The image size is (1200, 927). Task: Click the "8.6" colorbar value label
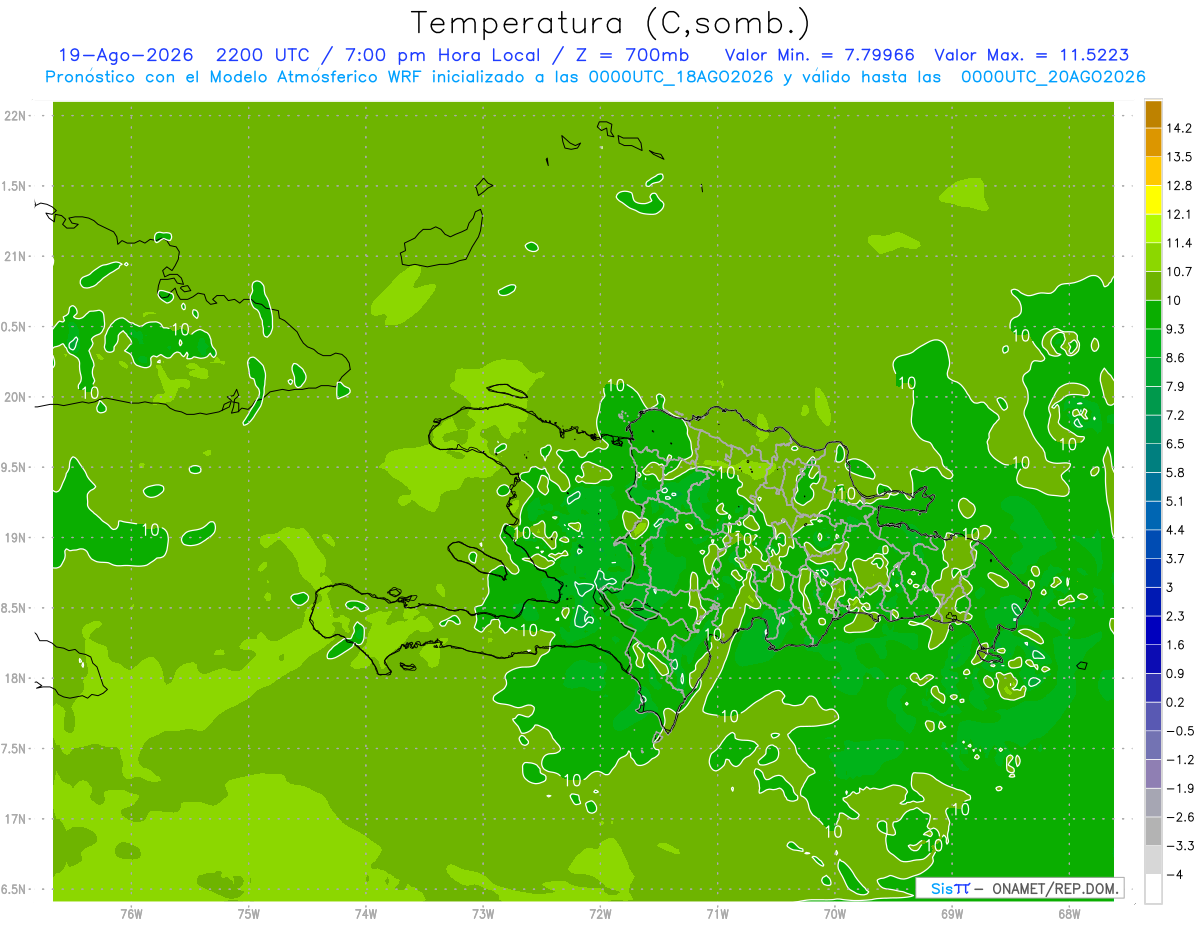(1176, 358)
